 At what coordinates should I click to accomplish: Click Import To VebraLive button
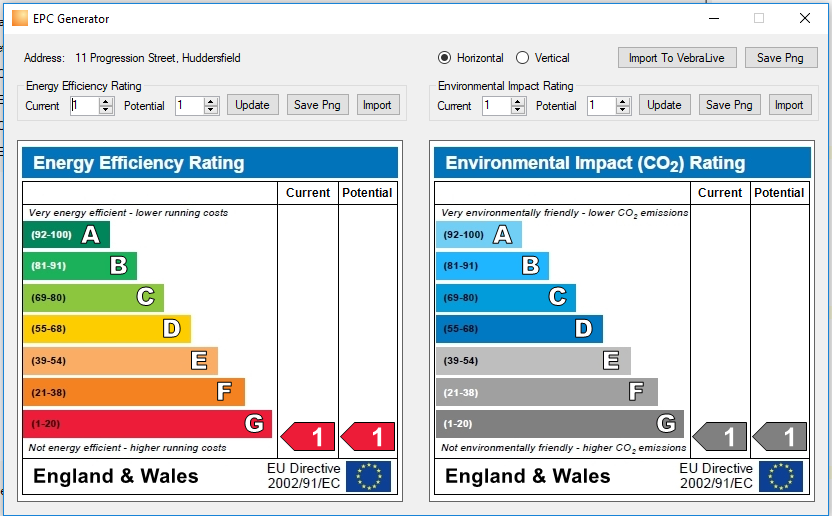point(677,57)
